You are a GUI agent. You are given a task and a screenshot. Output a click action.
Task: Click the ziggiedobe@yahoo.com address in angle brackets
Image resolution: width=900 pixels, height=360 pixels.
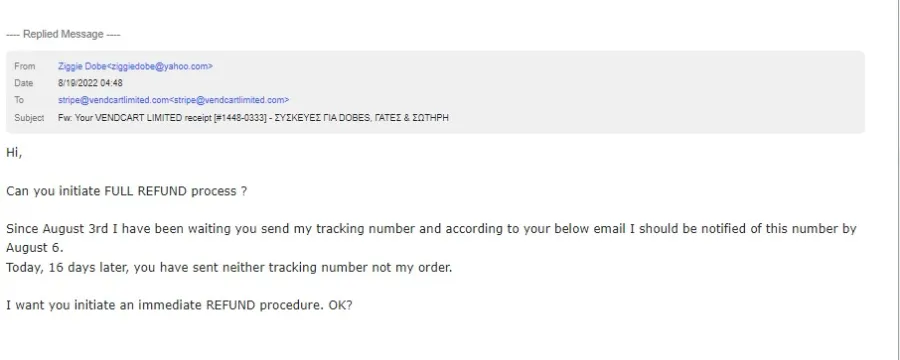coord(160,67)
